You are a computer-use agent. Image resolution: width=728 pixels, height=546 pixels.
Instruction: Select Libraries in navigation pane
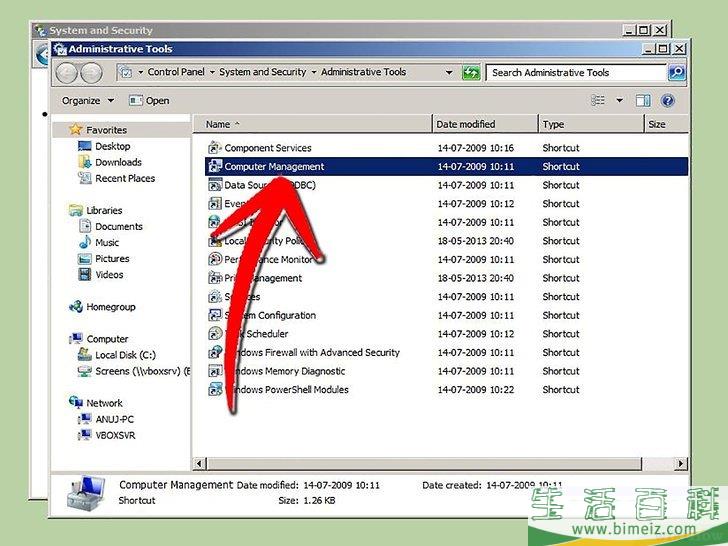[96, 210]
